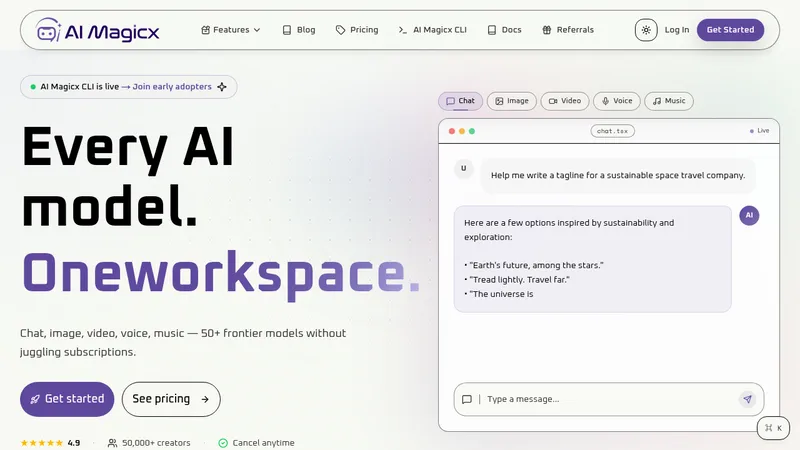The height and width of the screenshot is (450, 800).
Task: Click the sparkle icon in CLI banner
Action: [x=222, y=87]
